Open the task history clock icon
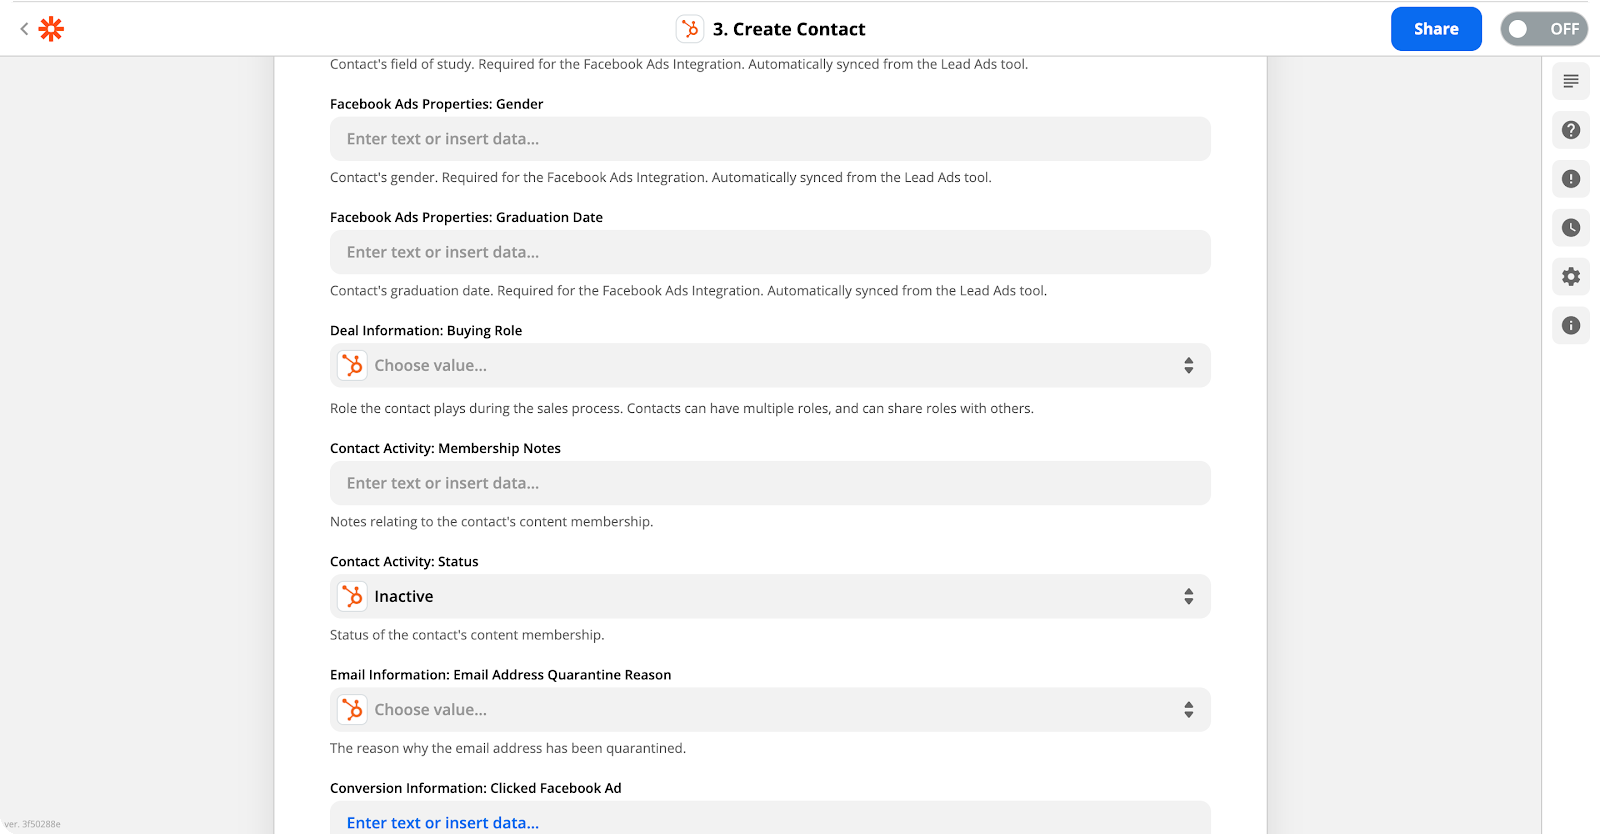1600x834 pixels. [1571, 228]
